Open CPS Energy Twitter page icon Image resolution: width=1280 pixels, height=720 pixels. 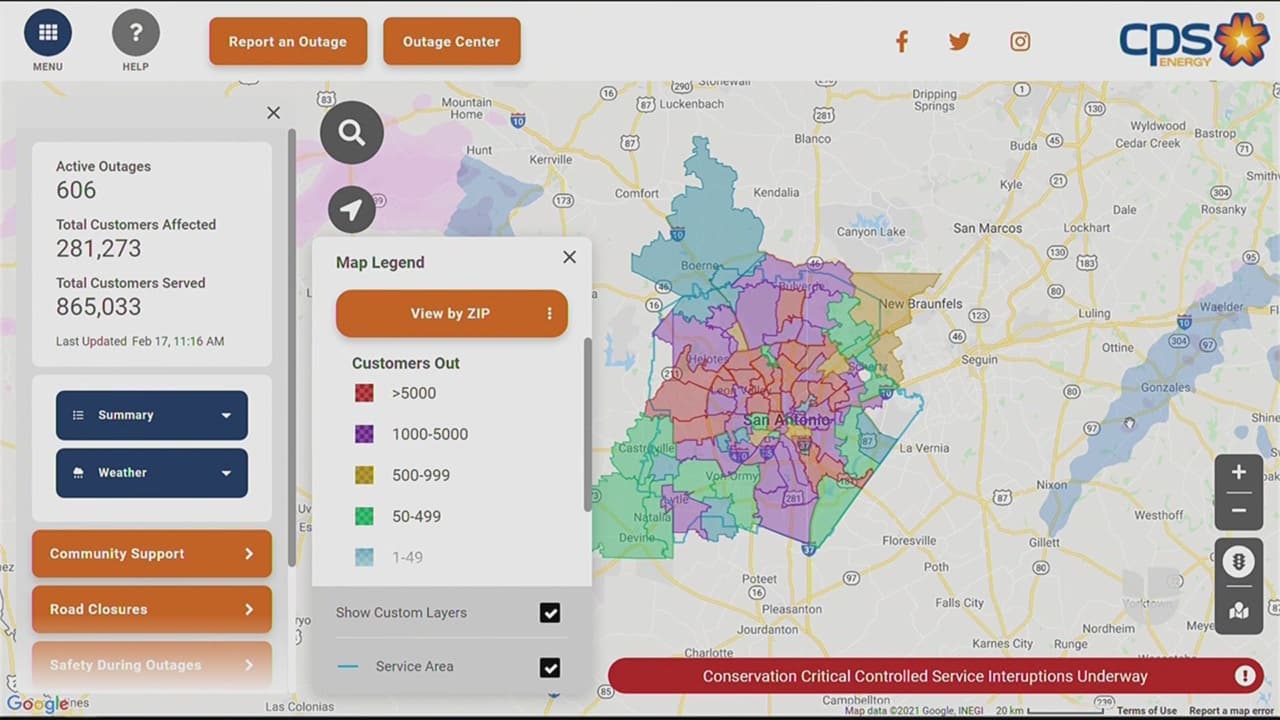tap(959, 41)
